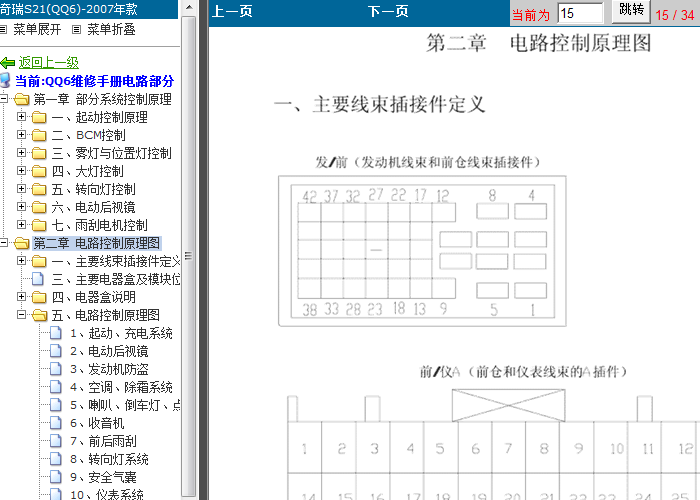Click the 下一页 next page link
This screenshot has width=700, height=500.
pos(388,11)
